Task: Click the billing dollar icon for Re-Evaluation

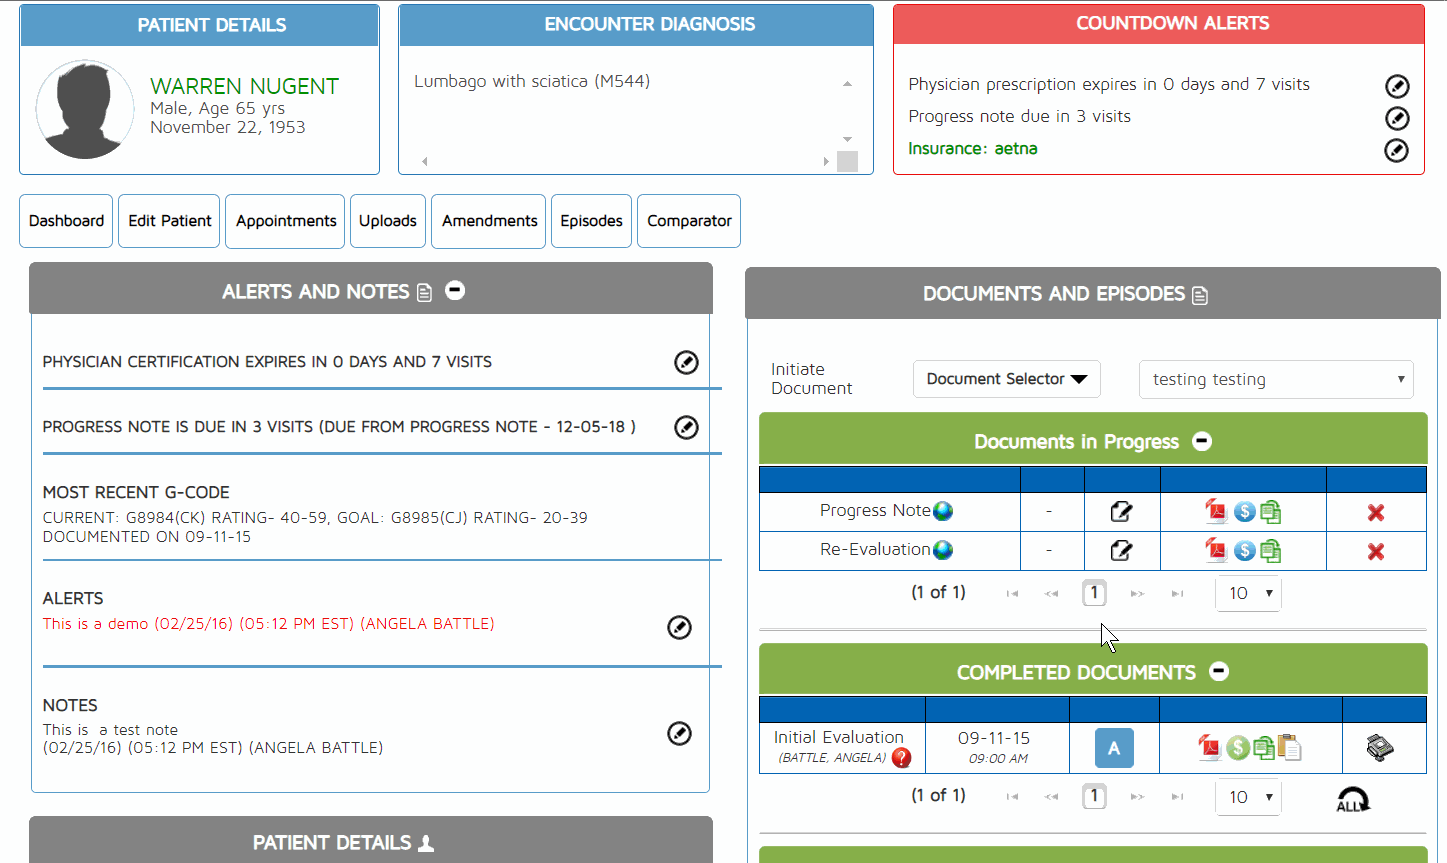Action: tap(1244, 550)
